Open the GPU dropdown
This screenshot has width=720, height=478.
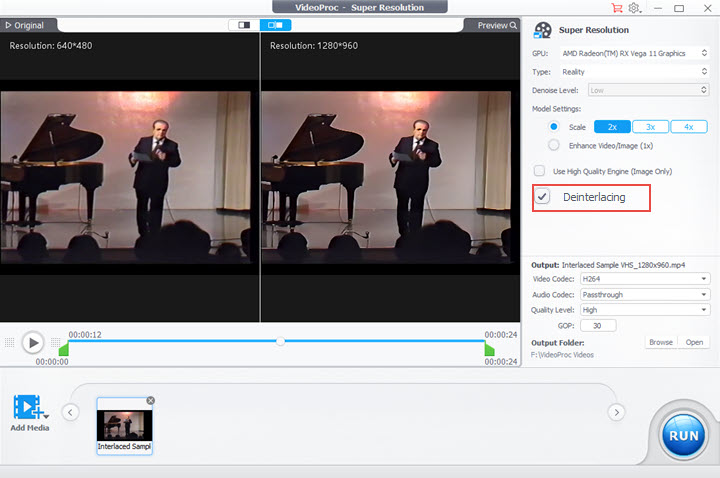tap(635, 53)
